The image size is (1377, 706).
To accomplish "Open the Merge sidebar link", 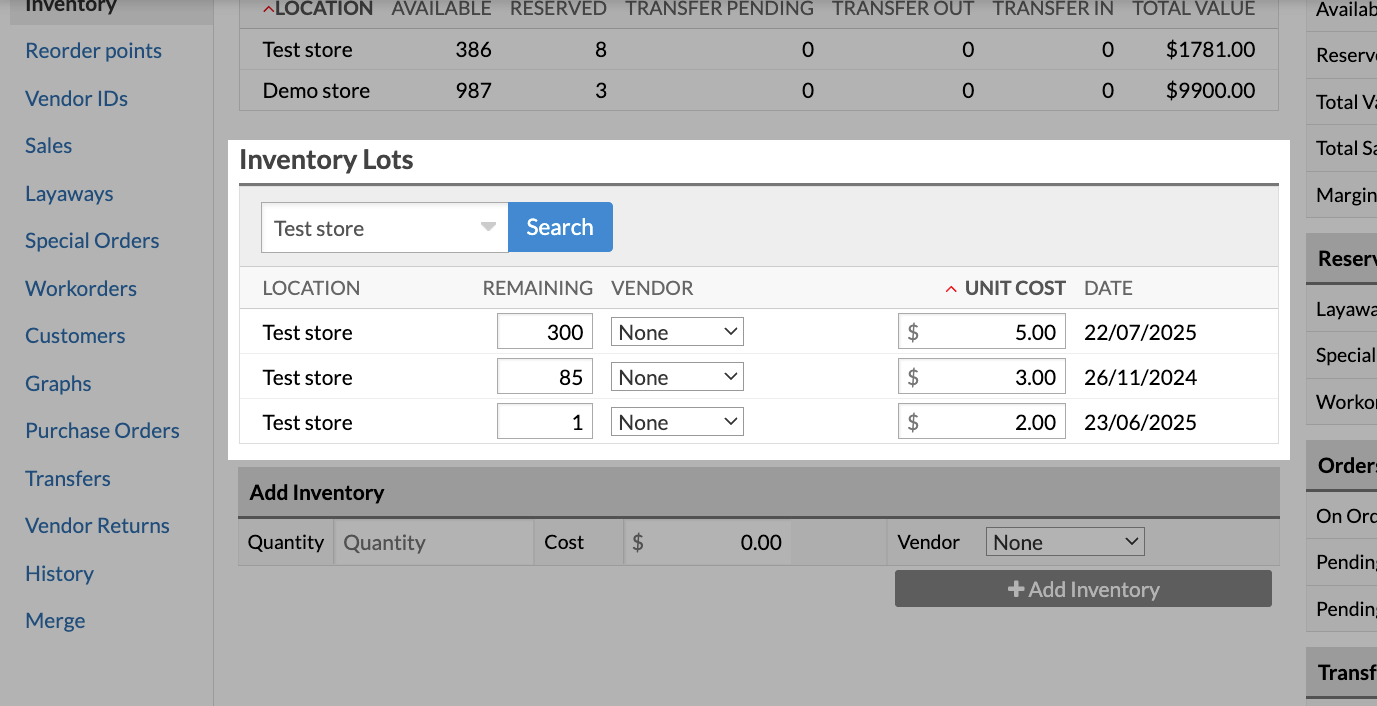I will click(55, 621).
